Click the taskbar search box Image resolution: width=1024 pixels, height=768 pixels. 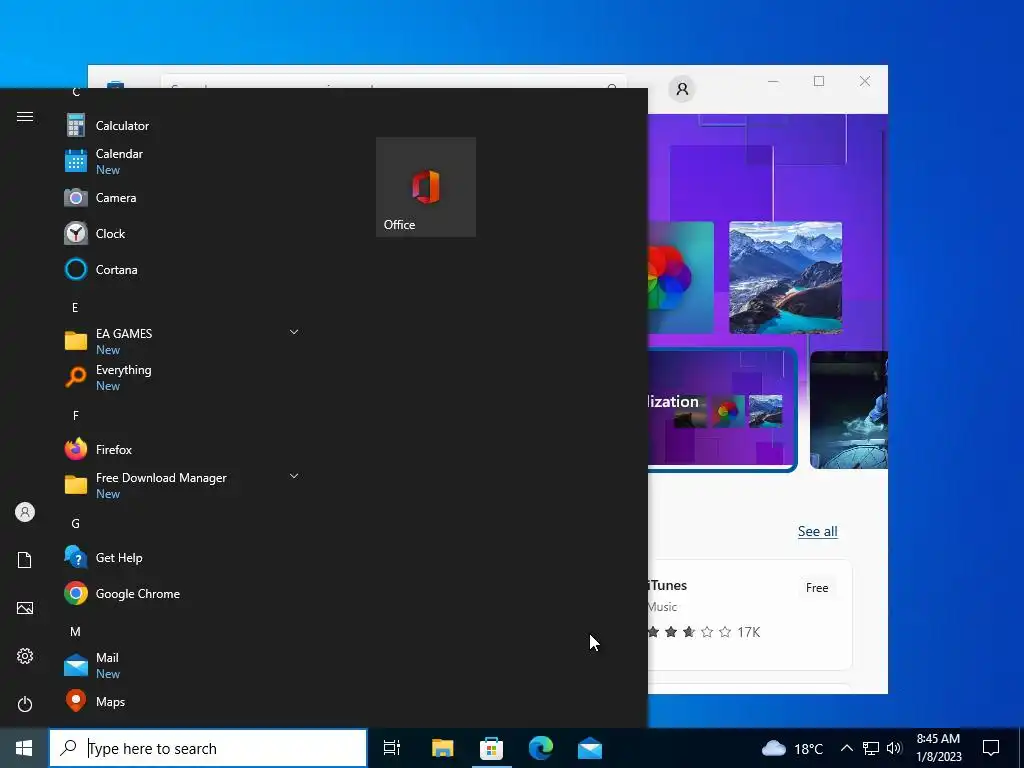[x=209, y=748]
